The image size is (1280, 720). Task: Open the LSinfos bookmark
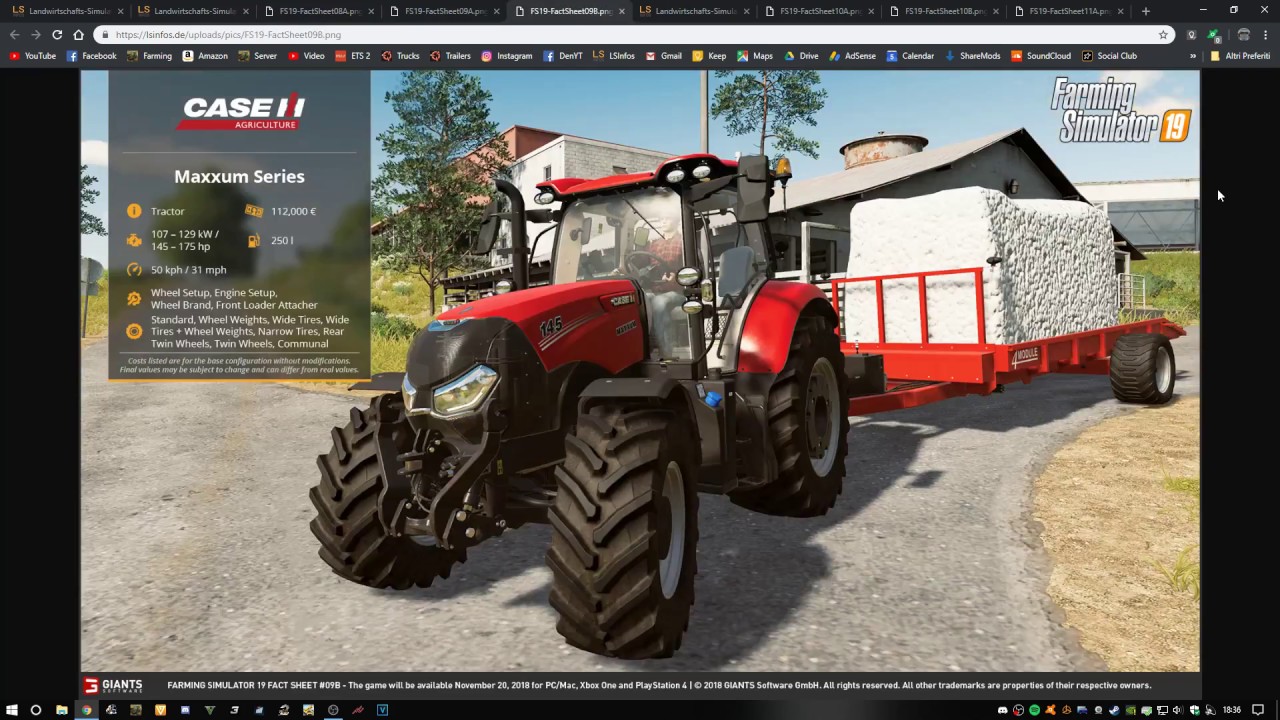pos(613,56)
